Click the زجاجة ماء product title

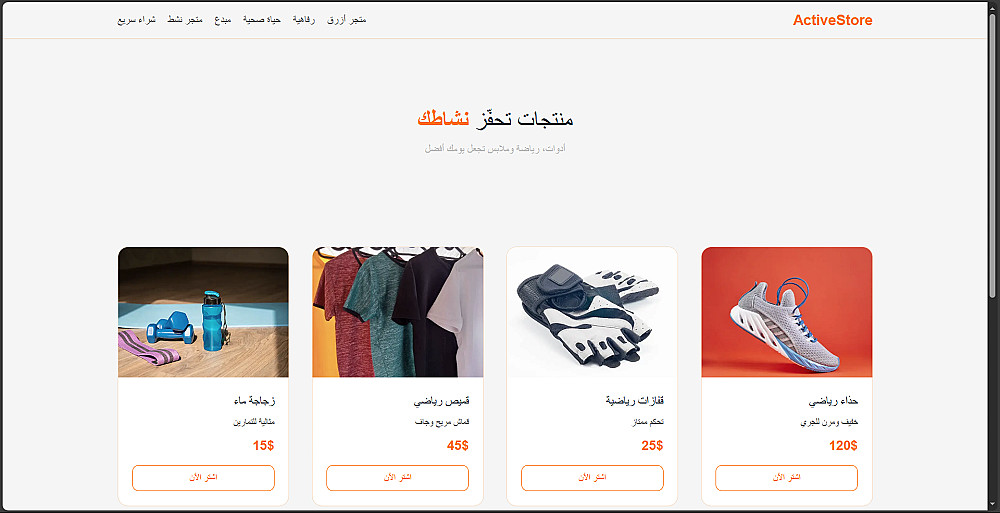(x=254, y=401)
